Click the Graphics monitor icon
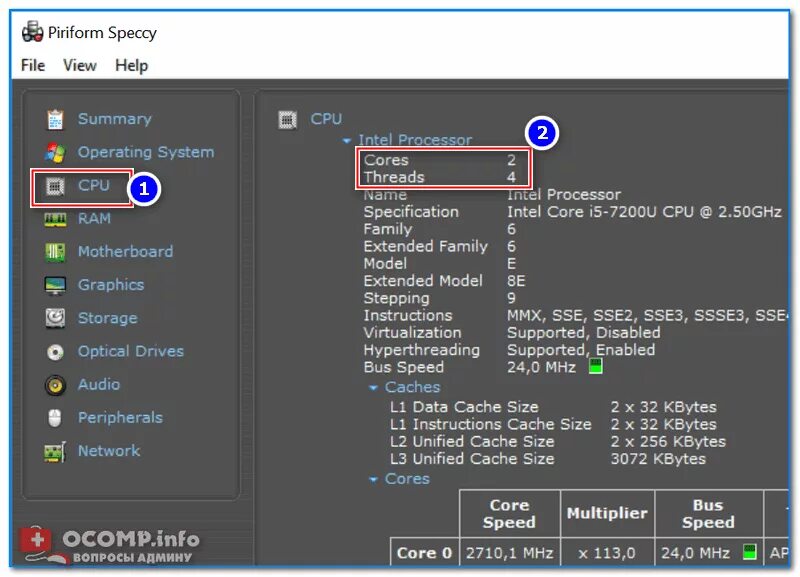 [55, 285]
